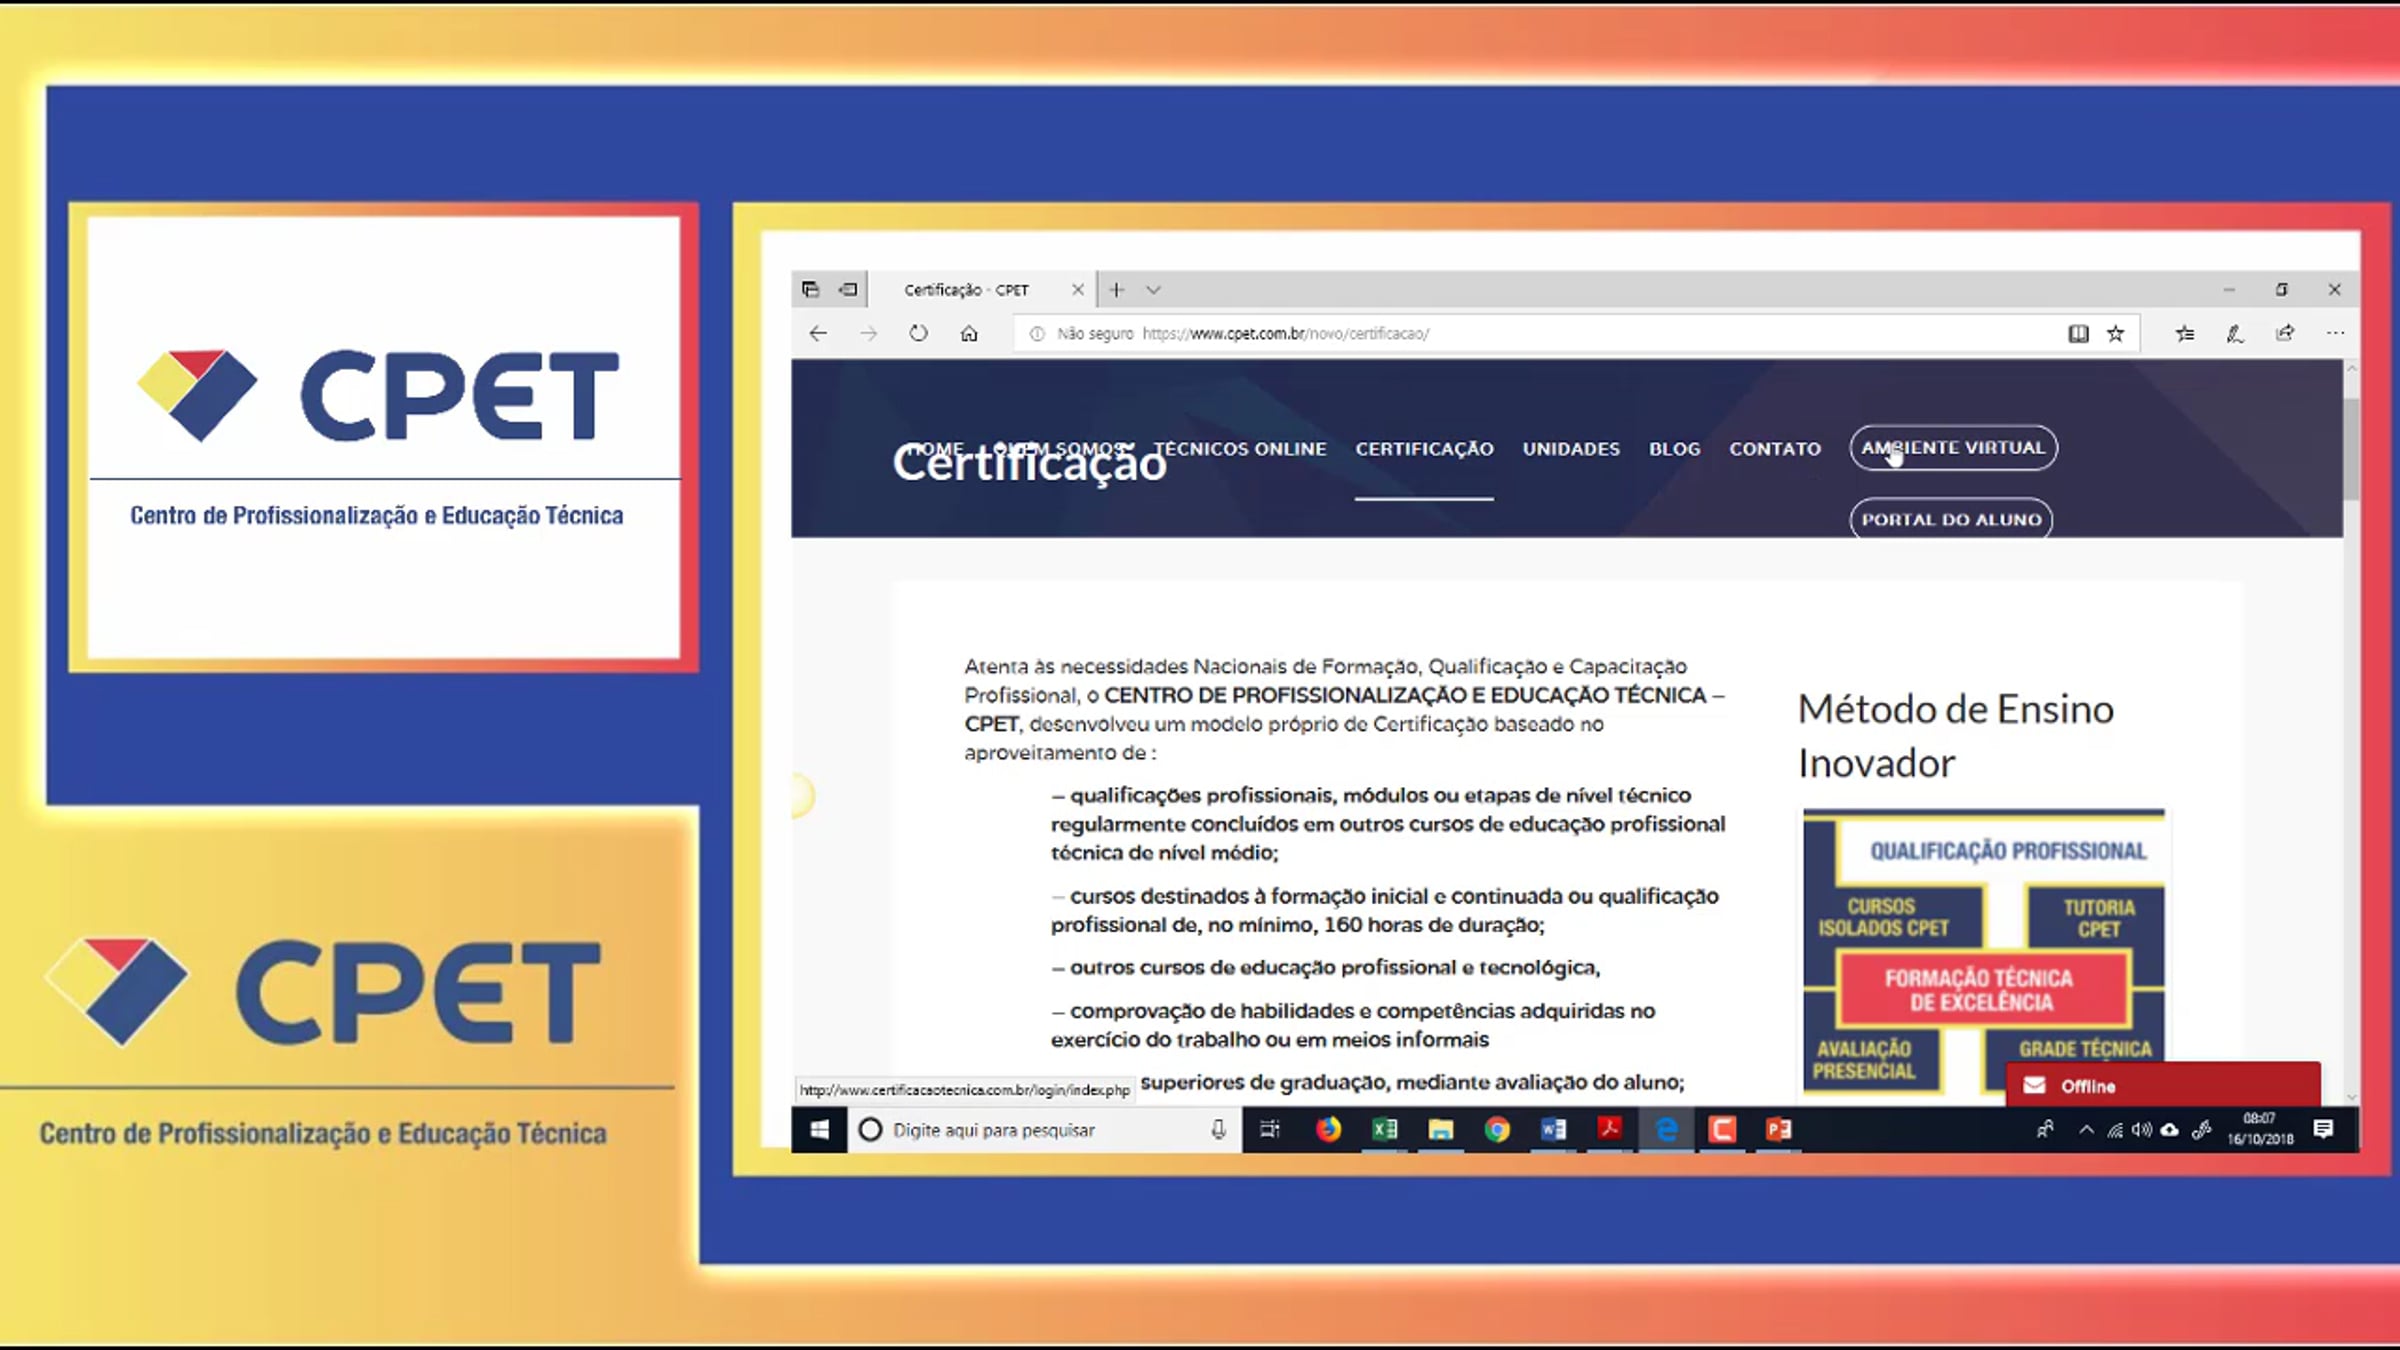Open the Edge favorites hub icon
2400x1350 pixels.
(x=2185, y=334)
